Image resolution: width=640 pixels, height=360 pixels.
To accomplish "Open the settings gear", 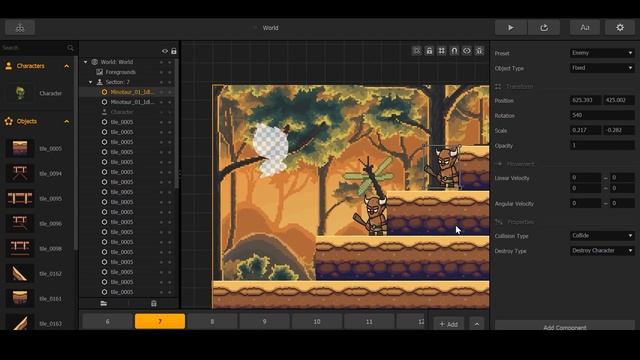I will click(x=620, y=28).
